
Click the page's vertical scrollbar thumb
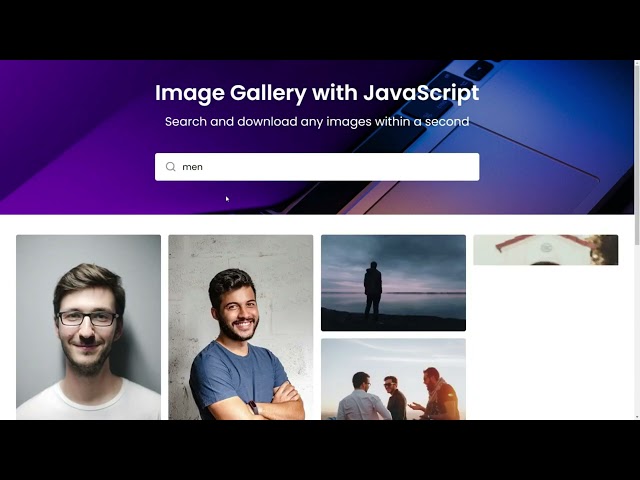pos(637,155)
